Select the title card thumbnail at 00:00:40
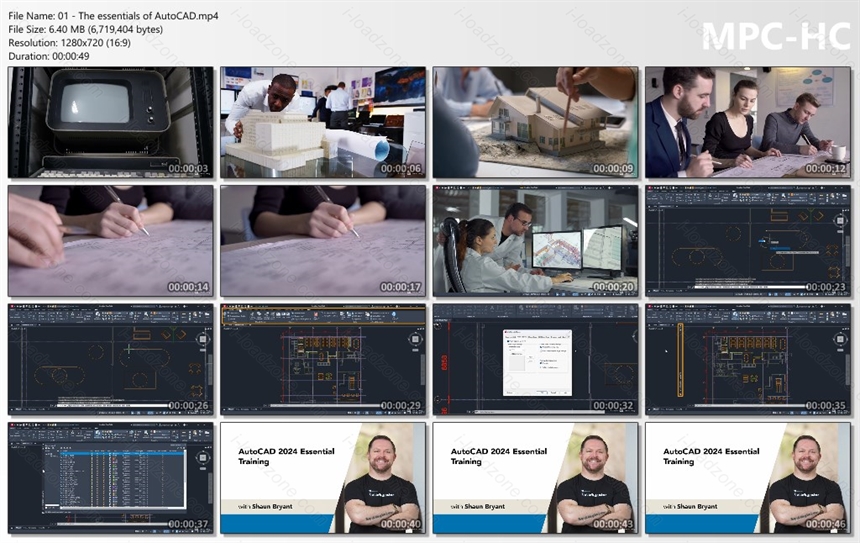The image size is (860, 543). pos(323,478)
